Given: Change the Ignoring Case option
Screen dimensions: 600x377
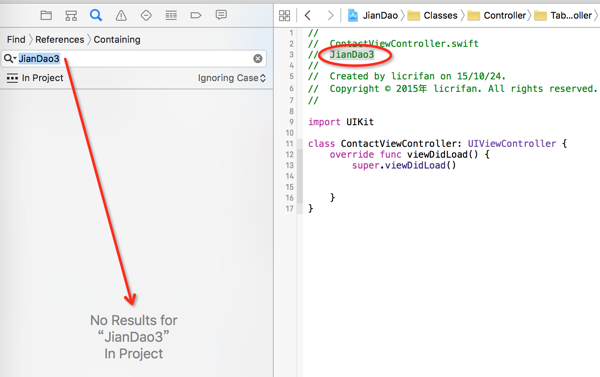Looking at the screenshot, I should (232, 78).
